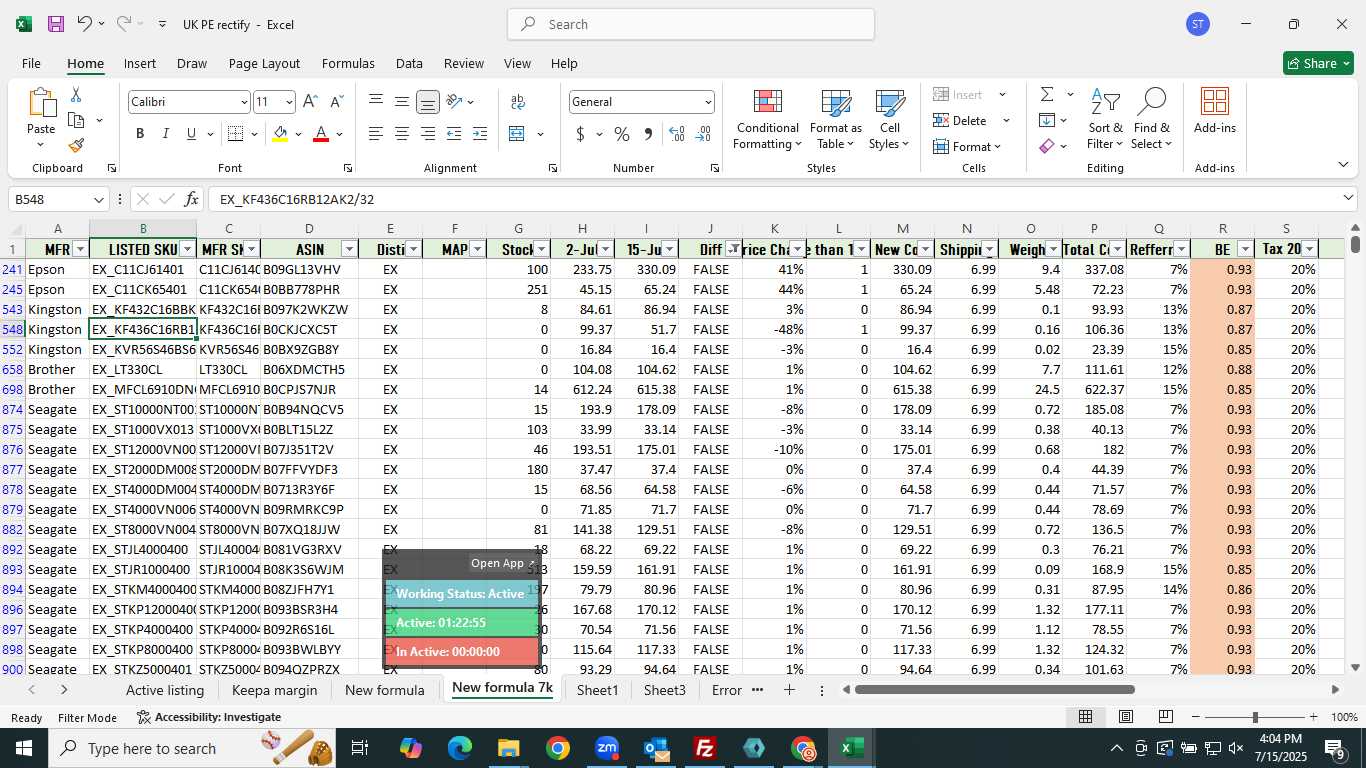The height and width of the screenshot is (768, 1366).
Task: Click the Copy icon in Clipboard group
Action: pos(76,120)
